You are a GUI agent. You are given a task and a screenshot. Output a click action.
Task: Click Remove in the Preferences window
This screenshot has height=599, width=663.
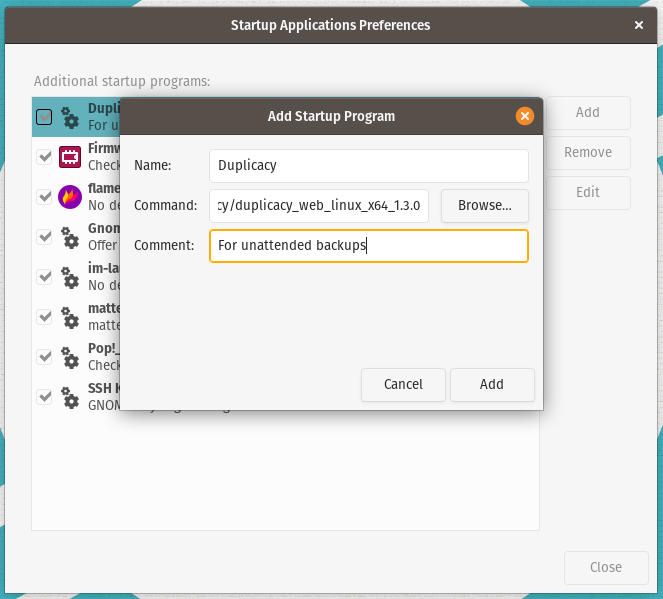point(588,152)
